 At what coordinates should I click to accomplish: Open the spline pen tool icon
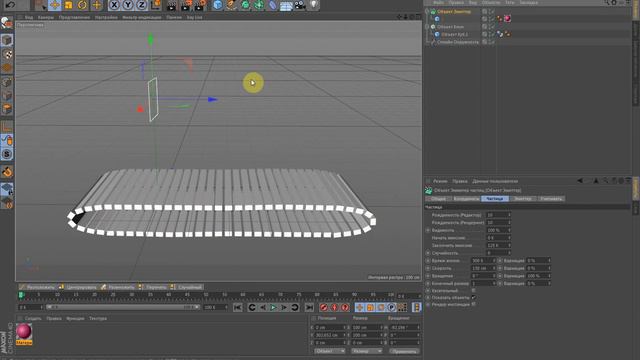click(231, 5)
